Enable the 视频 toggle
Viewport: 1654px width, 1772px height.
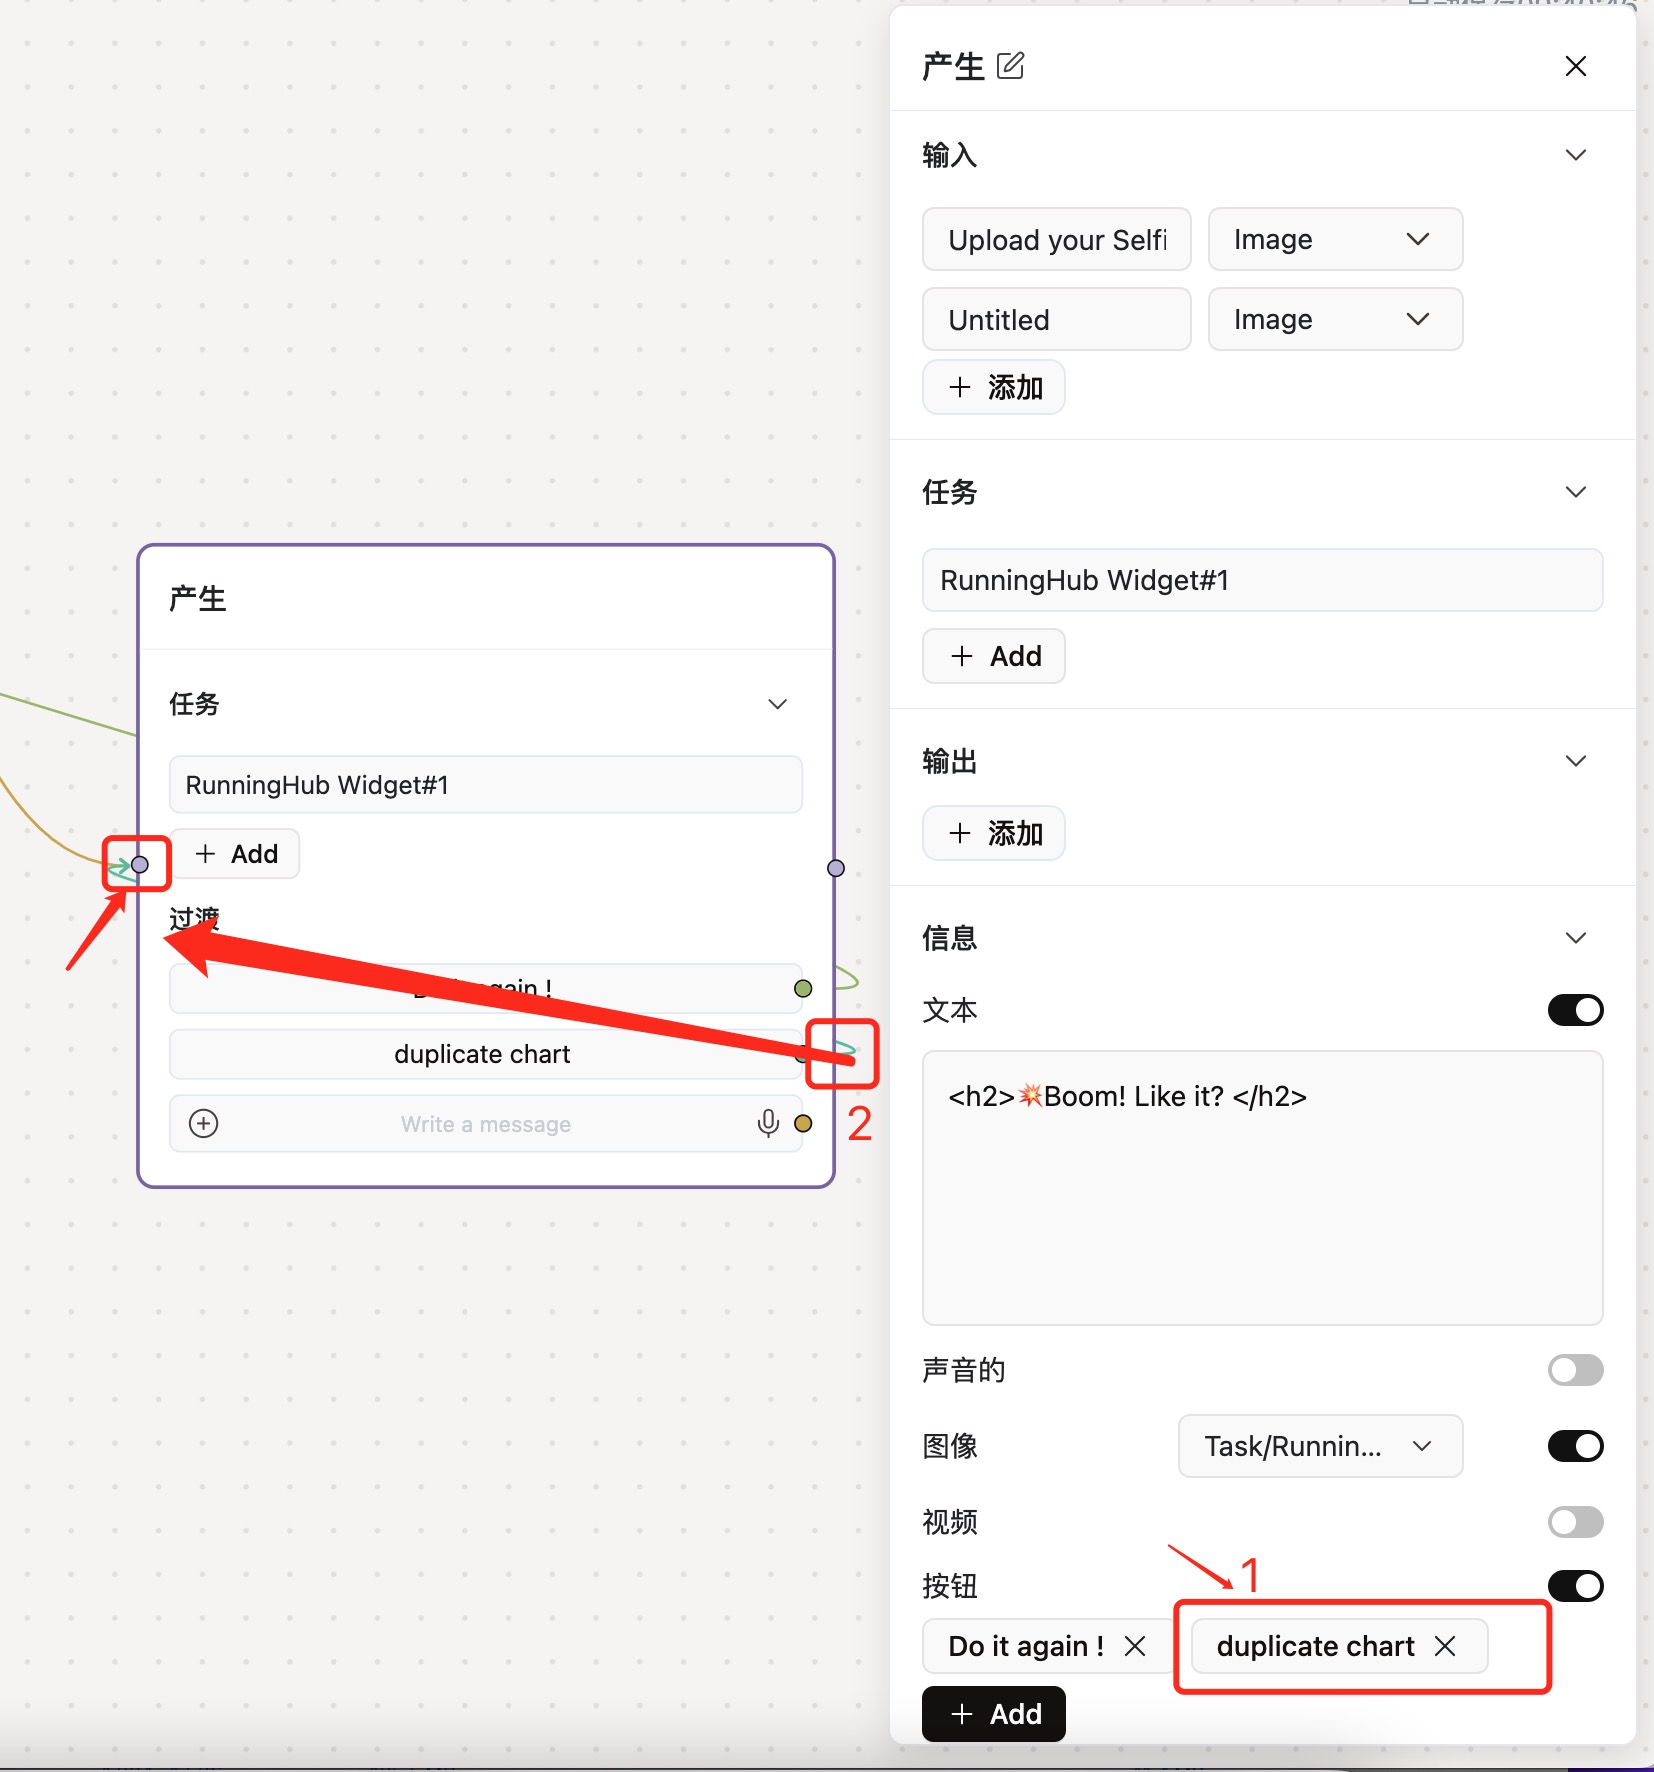(1575, 1522)
